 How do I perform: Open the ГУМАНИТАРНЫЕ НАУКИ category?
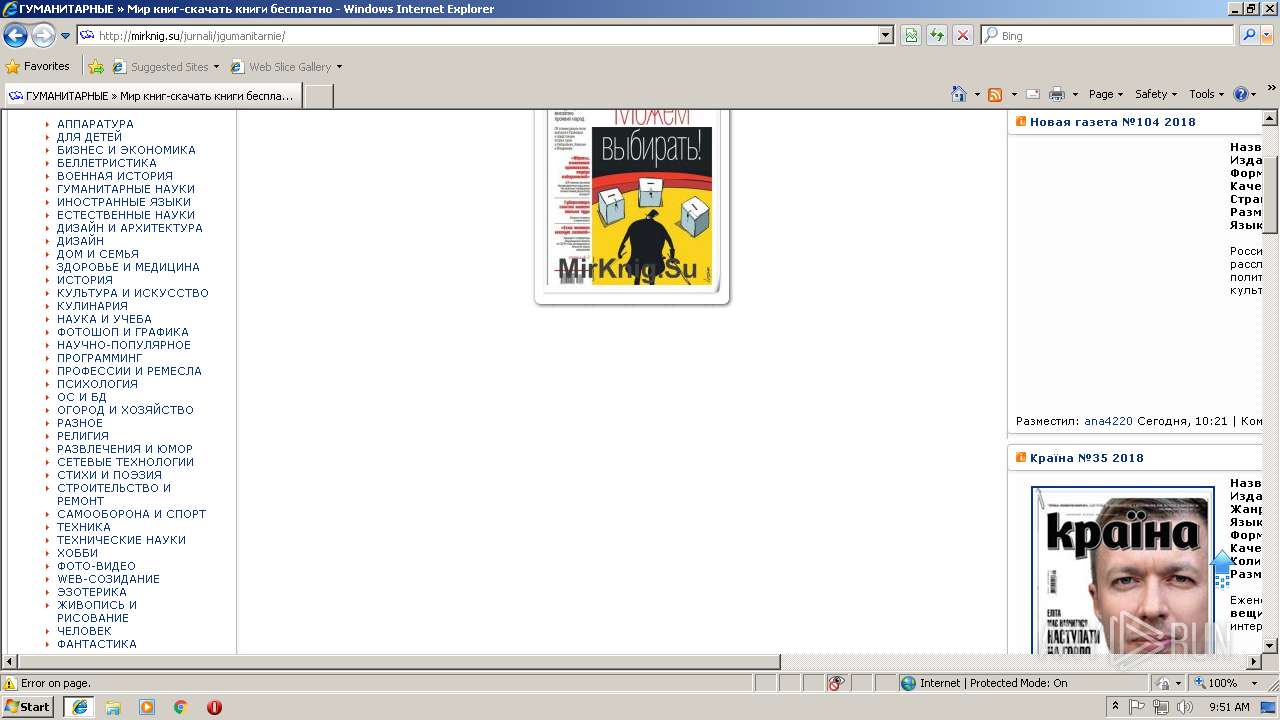pyautogui.click(x=126, y=189)
